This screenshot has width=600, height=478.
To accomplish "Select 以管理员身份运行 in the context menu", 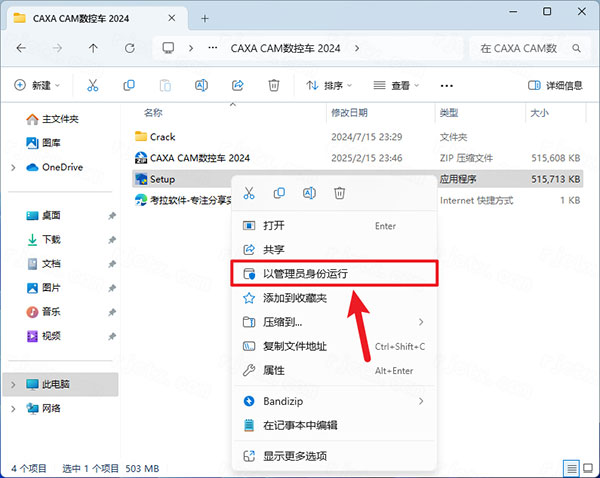I will [334, 274].
